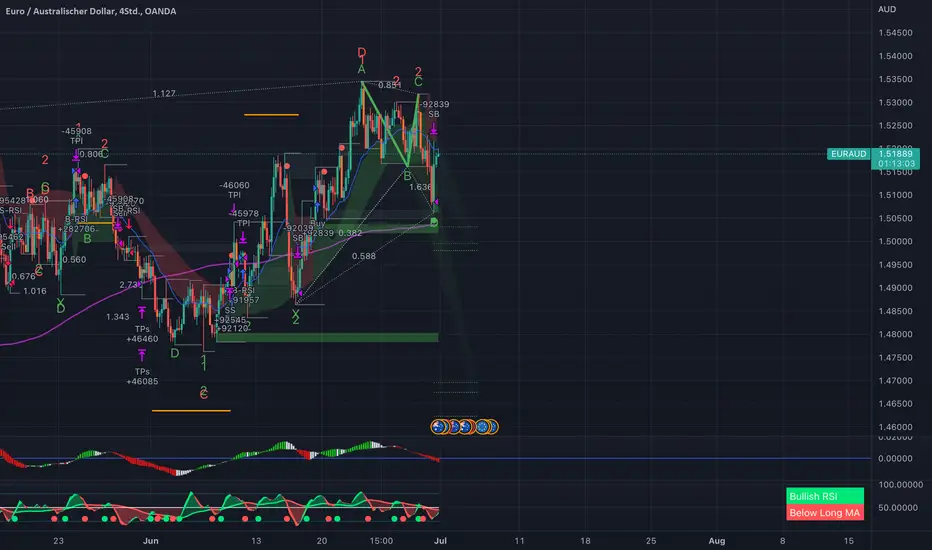Click the magenta TPI arrow under -45908

(x=76, y=155)
